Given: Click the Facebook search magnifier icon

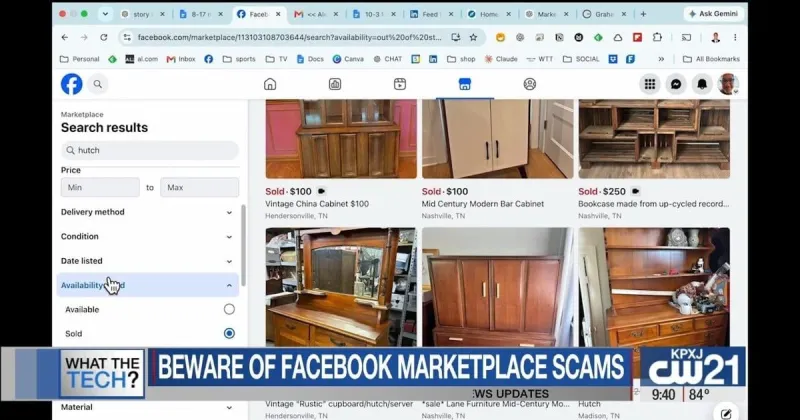Looking at the screenshot, I should tap(97, 84).
